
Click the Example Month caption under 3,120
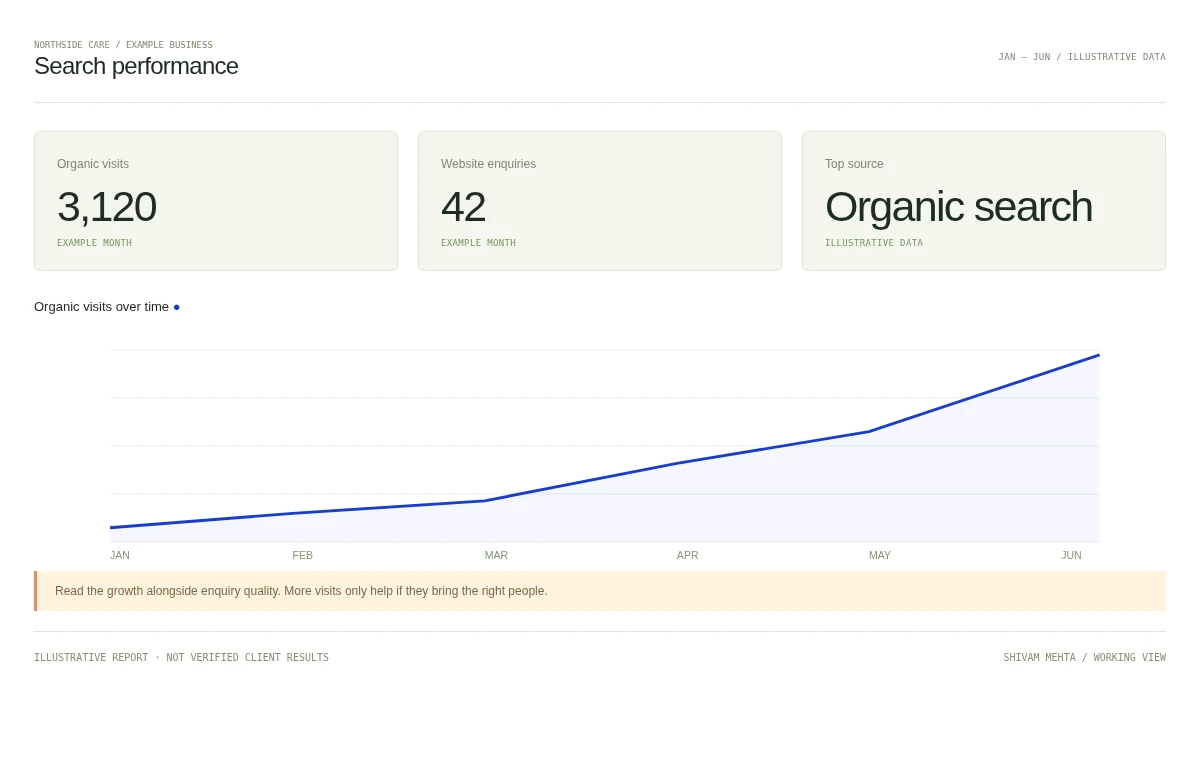94,243
